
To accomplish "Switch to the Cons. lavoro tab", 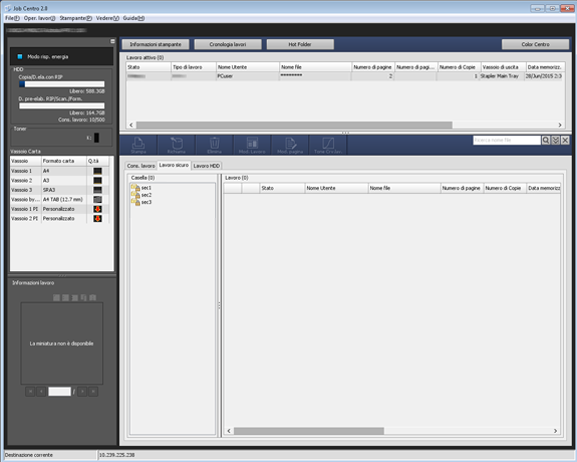I will coord(141,166).
